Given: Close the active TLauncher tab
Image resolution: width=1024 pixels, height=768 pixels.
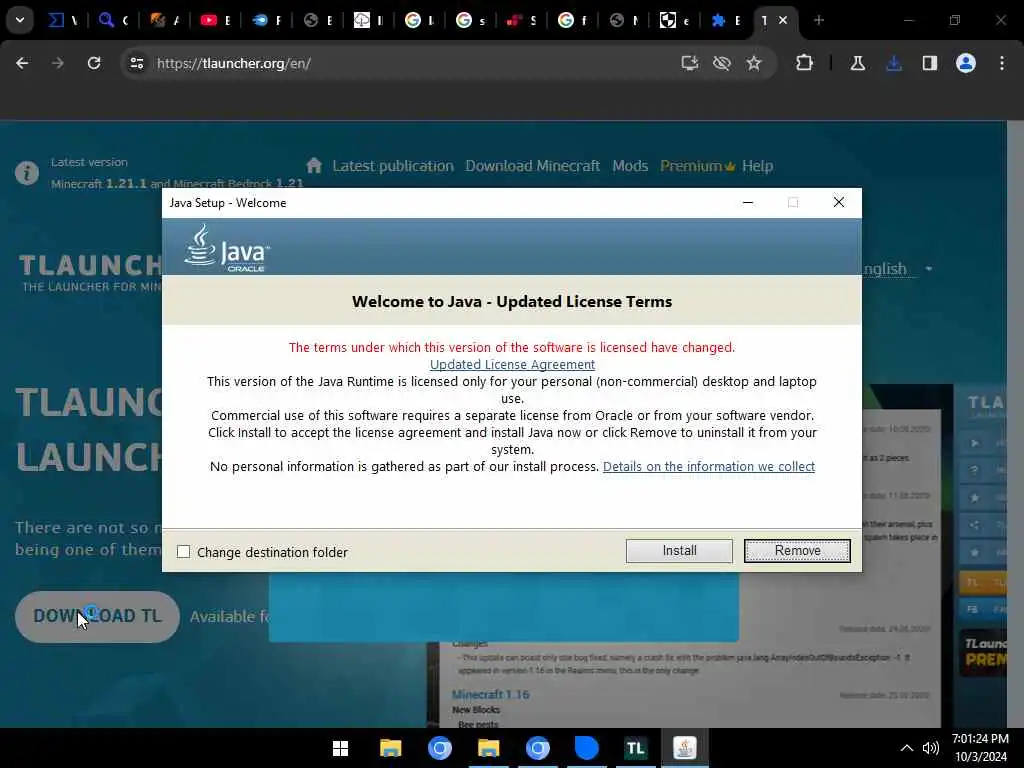Looking at the screenshot, I should click(x=783, y=20).
